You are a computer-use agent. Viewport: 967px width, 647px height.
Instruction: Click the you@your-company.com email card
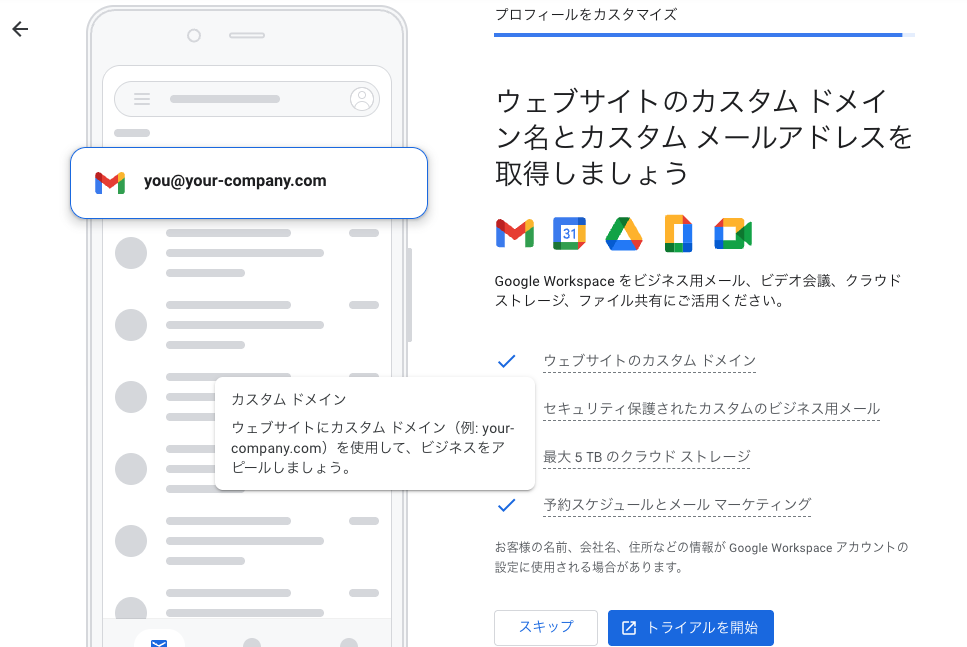pos(249,183)
